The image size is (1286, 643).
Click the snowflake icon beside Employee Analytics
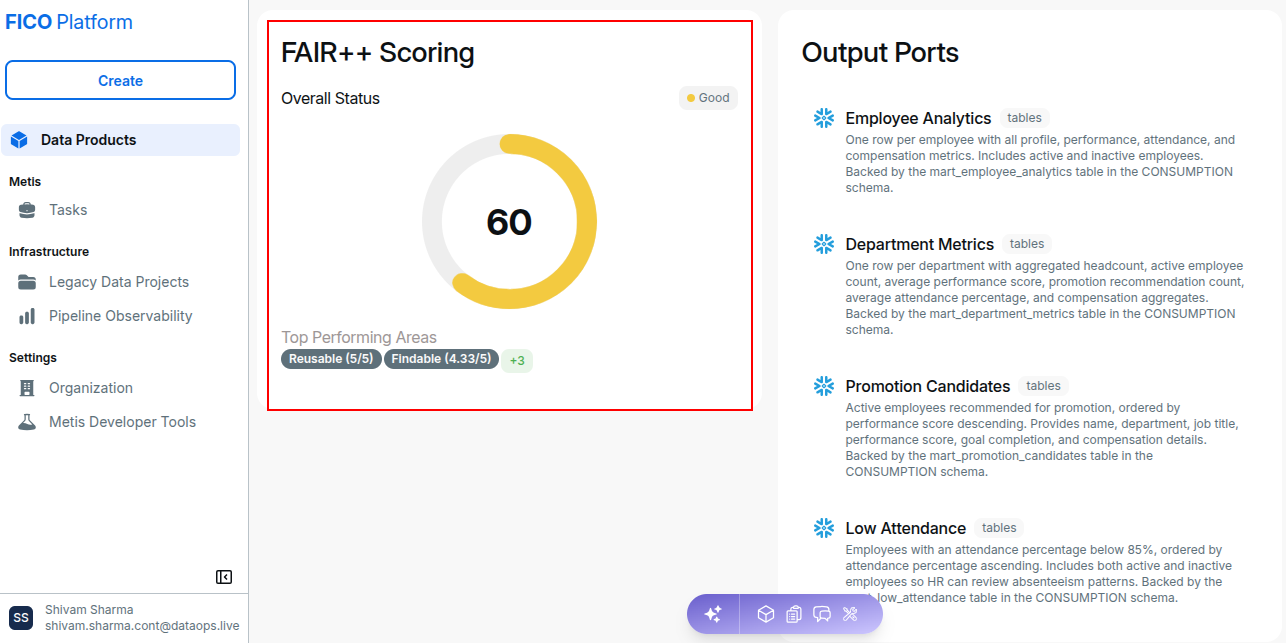click(824, 118)
